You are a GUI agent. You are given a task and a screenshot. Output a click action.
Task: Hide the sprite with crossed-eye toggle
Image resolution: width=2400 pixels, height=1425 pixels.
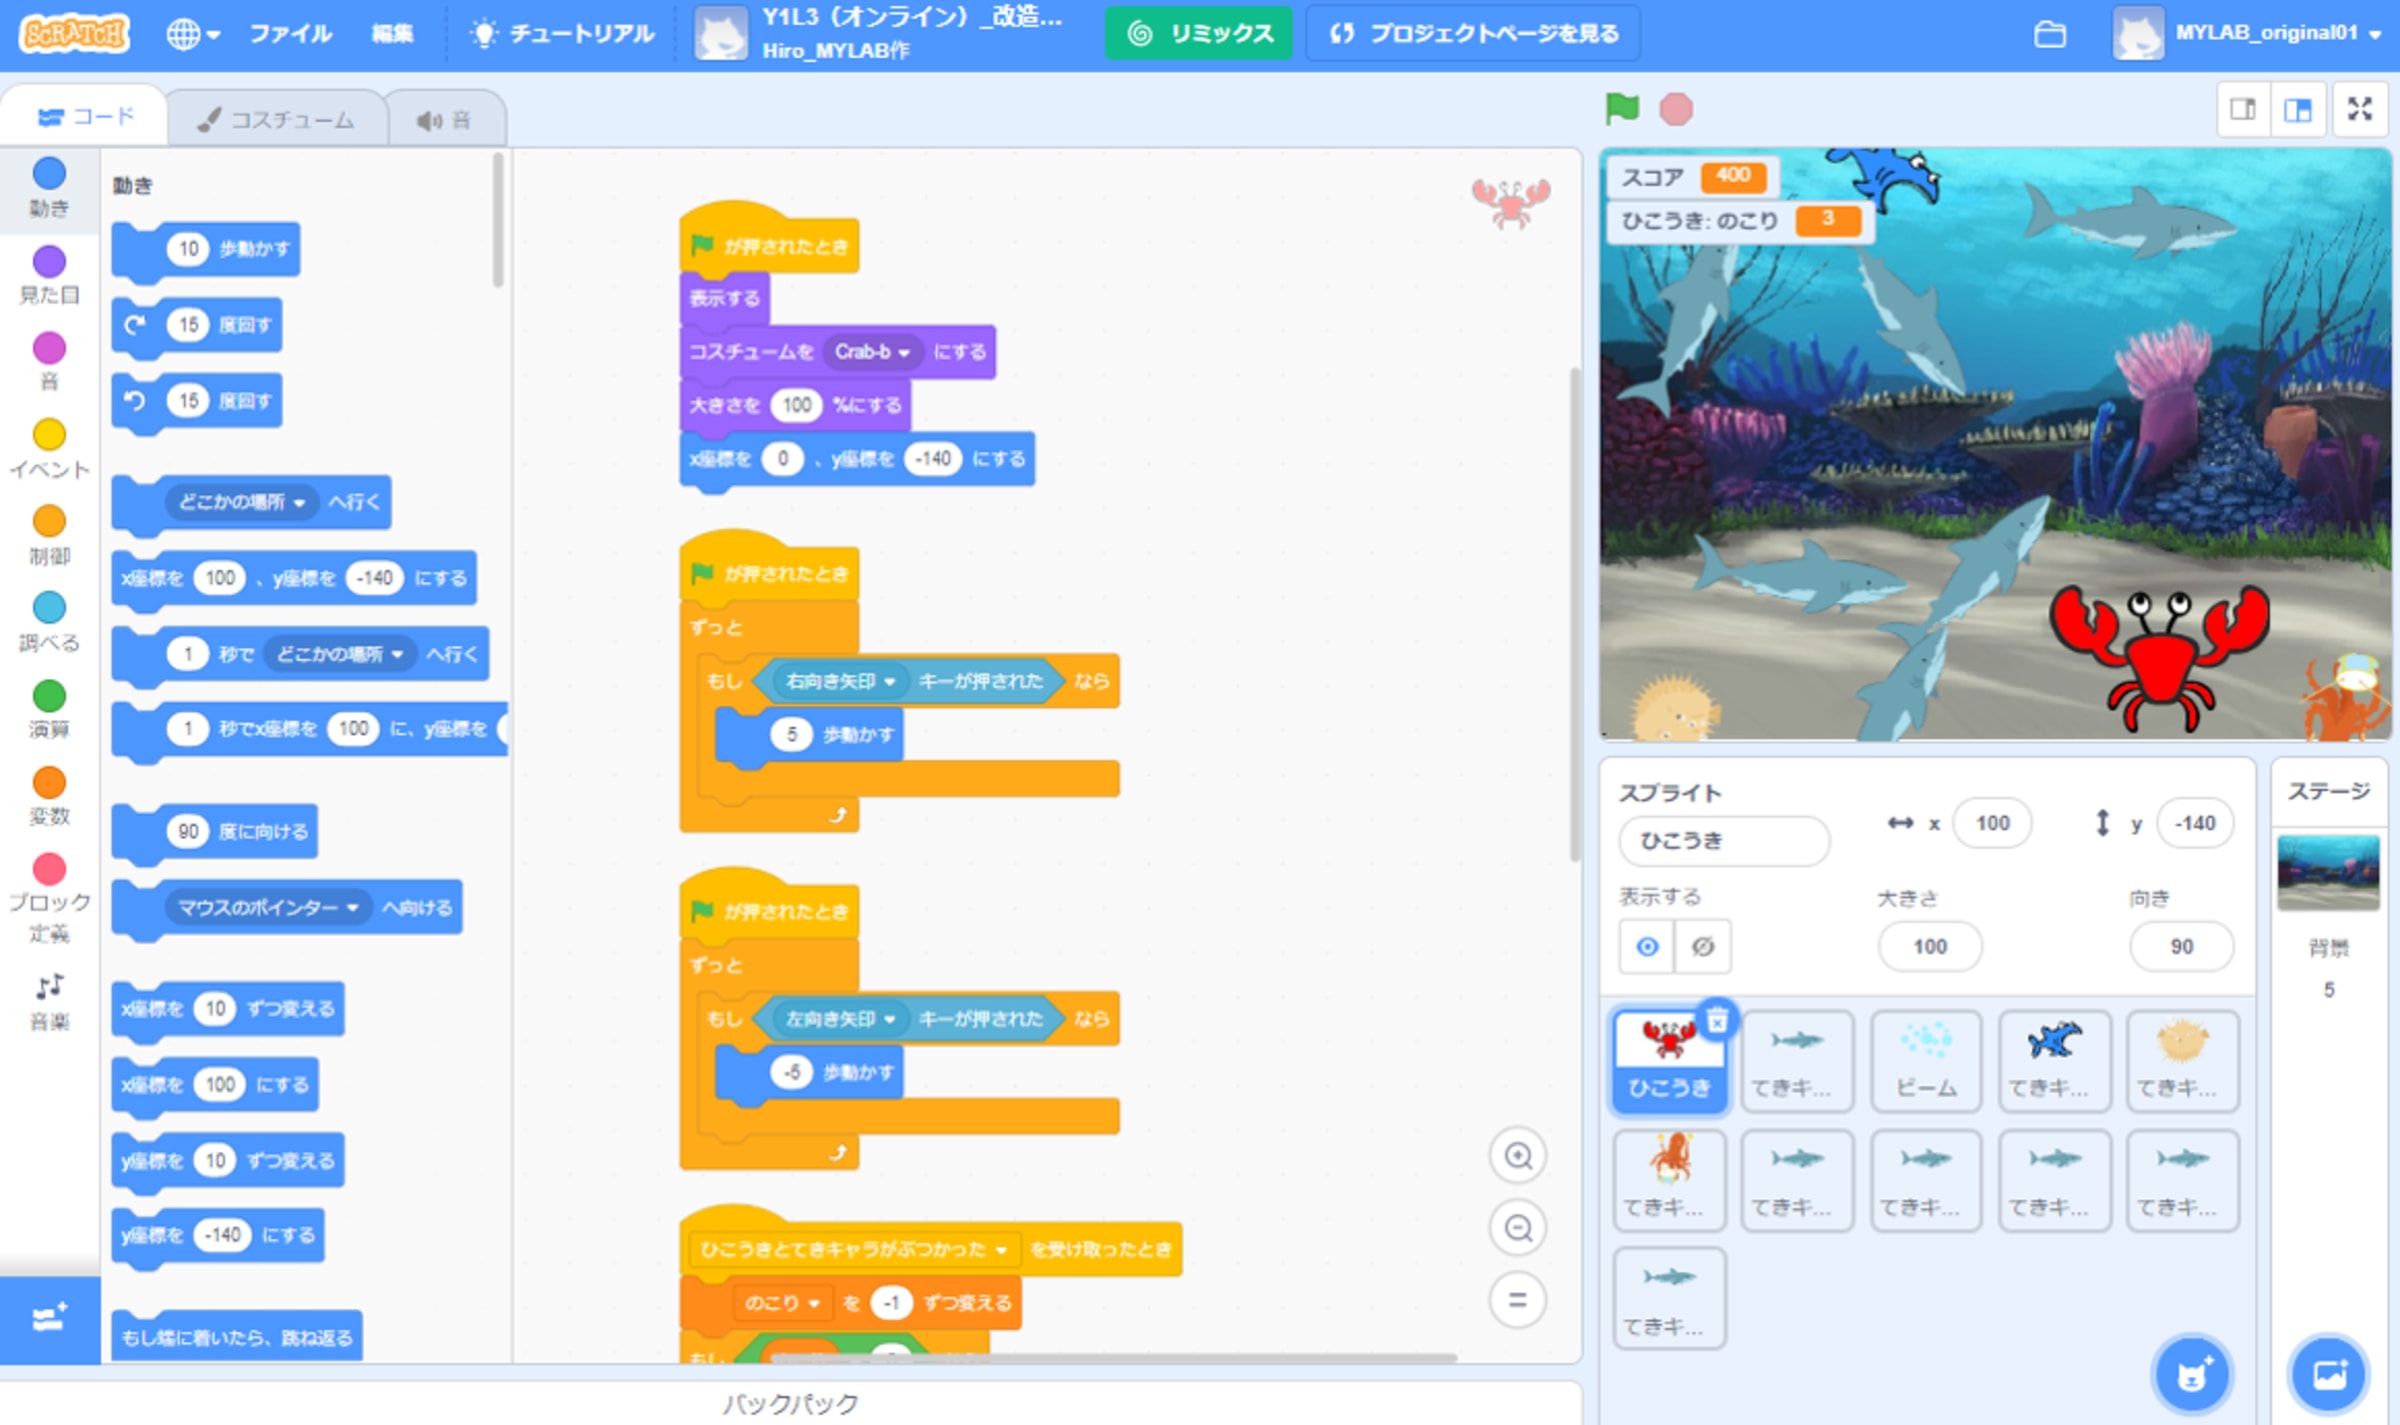tap(1703, 946)
